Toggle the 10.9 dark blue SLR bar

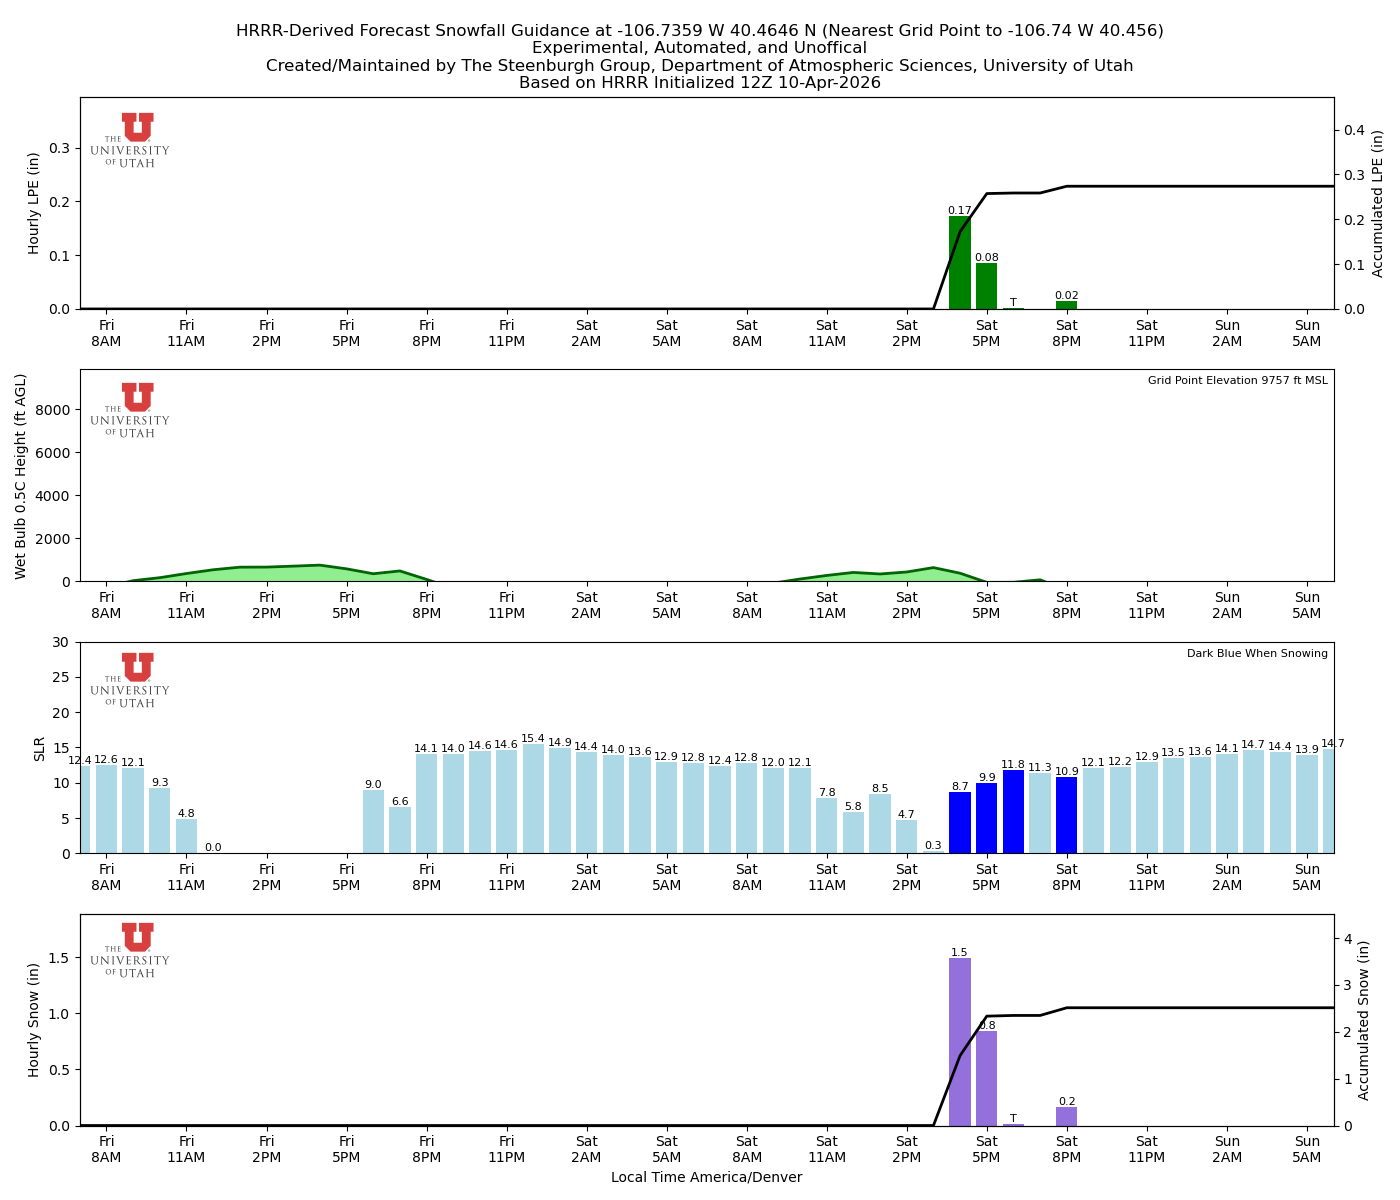[x=1066, y=815]
